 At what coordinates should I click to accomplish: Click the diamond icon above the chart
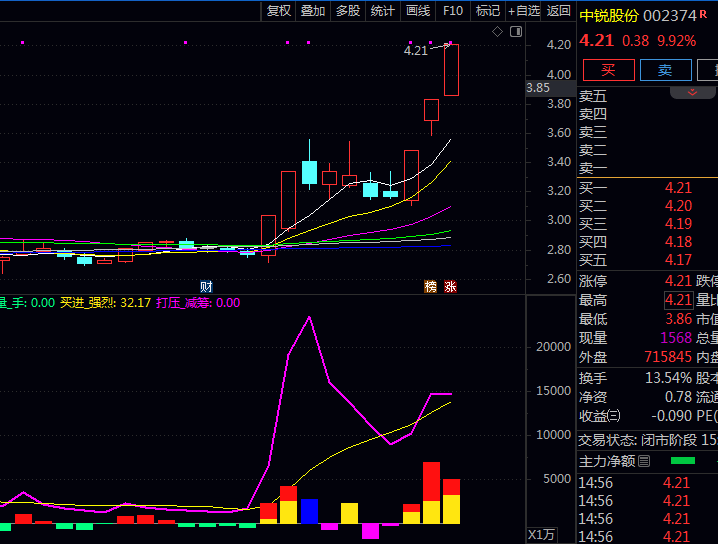pyautogui.click(x=497, y=32)
